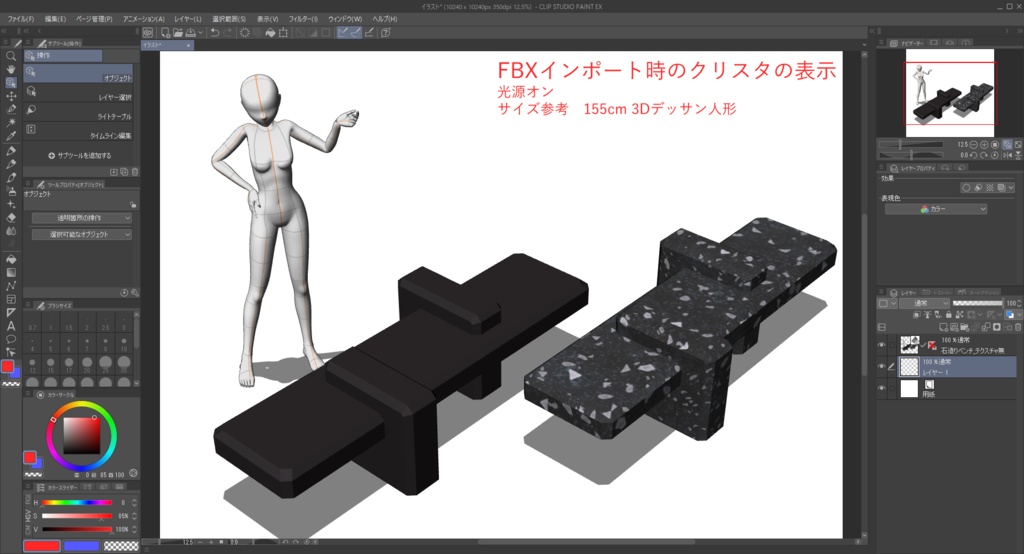The width and height of the screenshot is (1024, 554).
Task: Delete layer trash icon in Layer panel
Action: tap(1017, 327)
